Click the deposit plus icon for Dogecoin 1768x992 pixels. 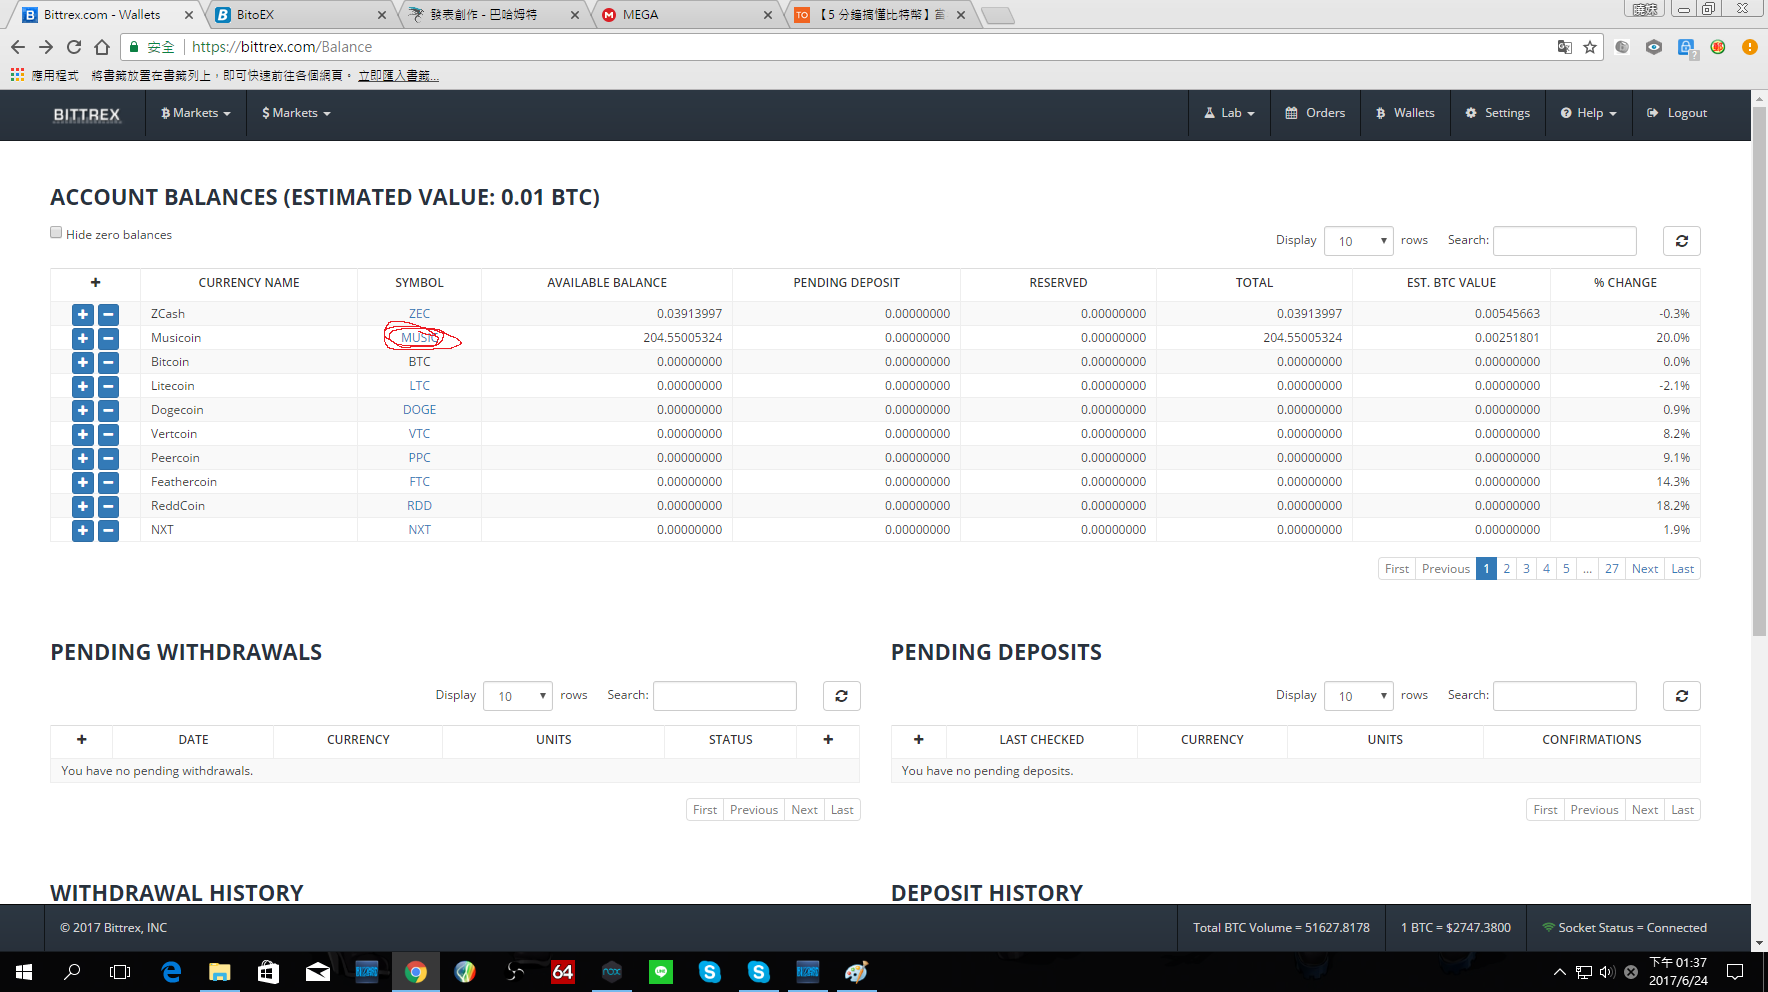point(83,410)
